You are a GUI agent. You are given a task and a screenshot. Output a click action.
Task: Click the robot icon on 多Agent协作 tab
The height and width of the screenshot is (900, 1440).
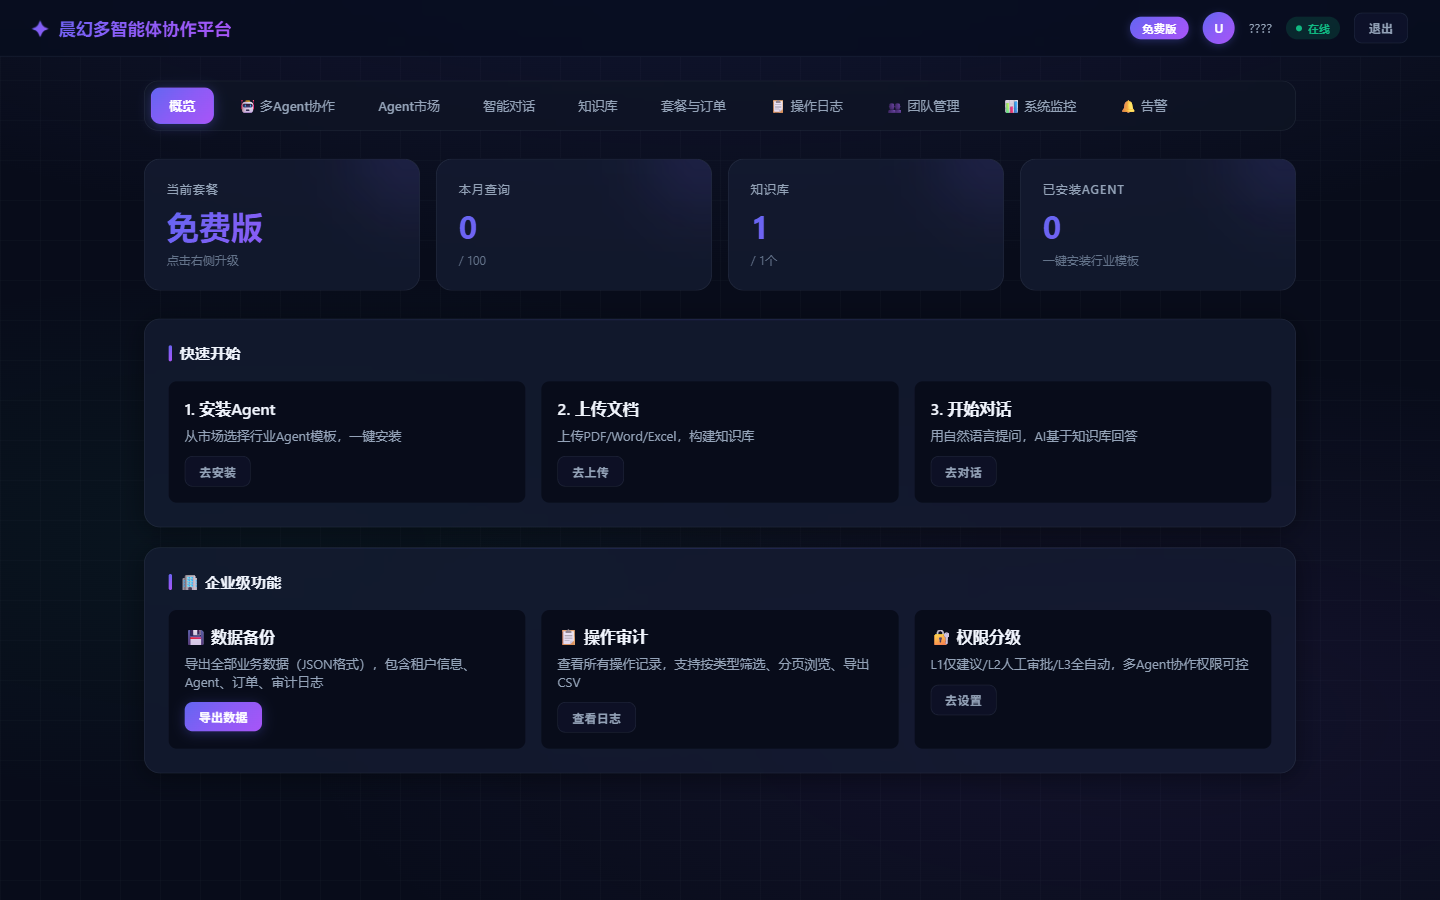pos(247,106)
